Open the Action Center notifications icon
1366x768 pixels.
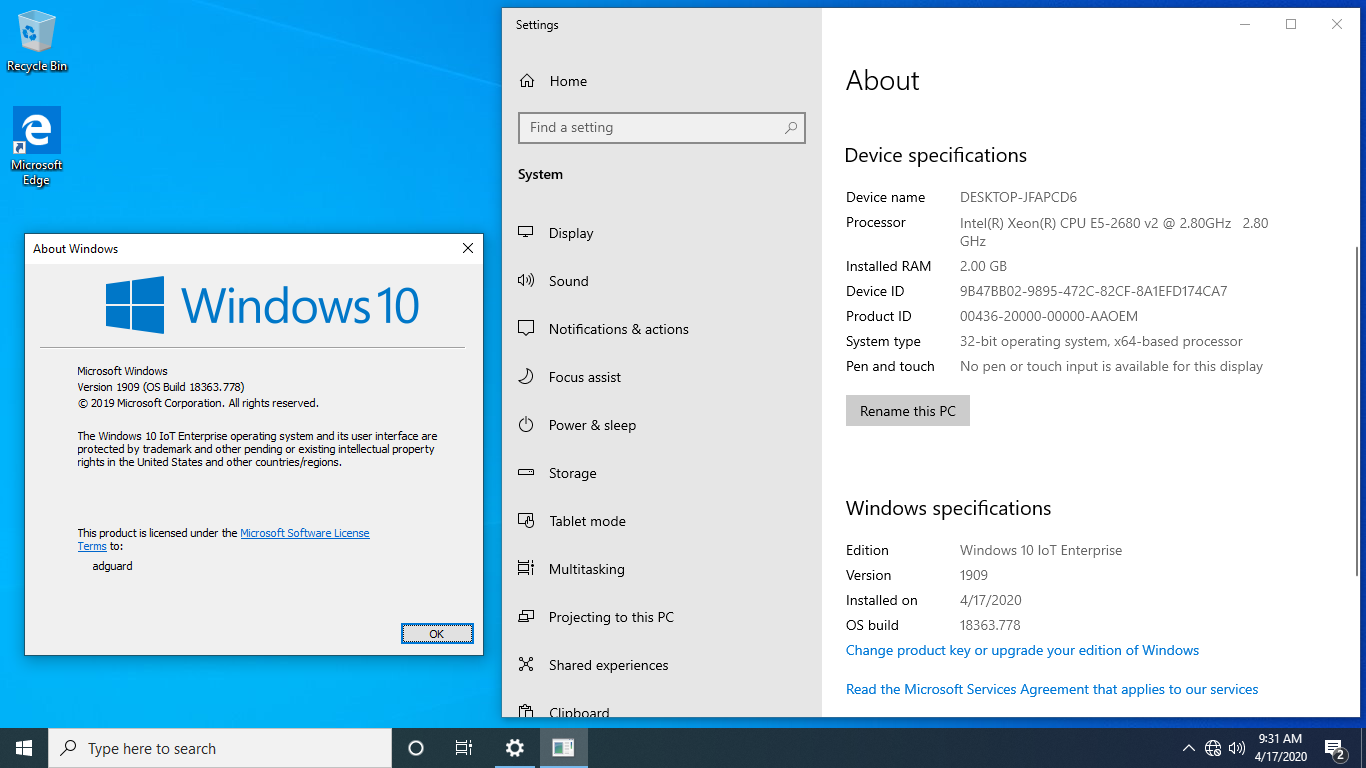(1334, 748)
